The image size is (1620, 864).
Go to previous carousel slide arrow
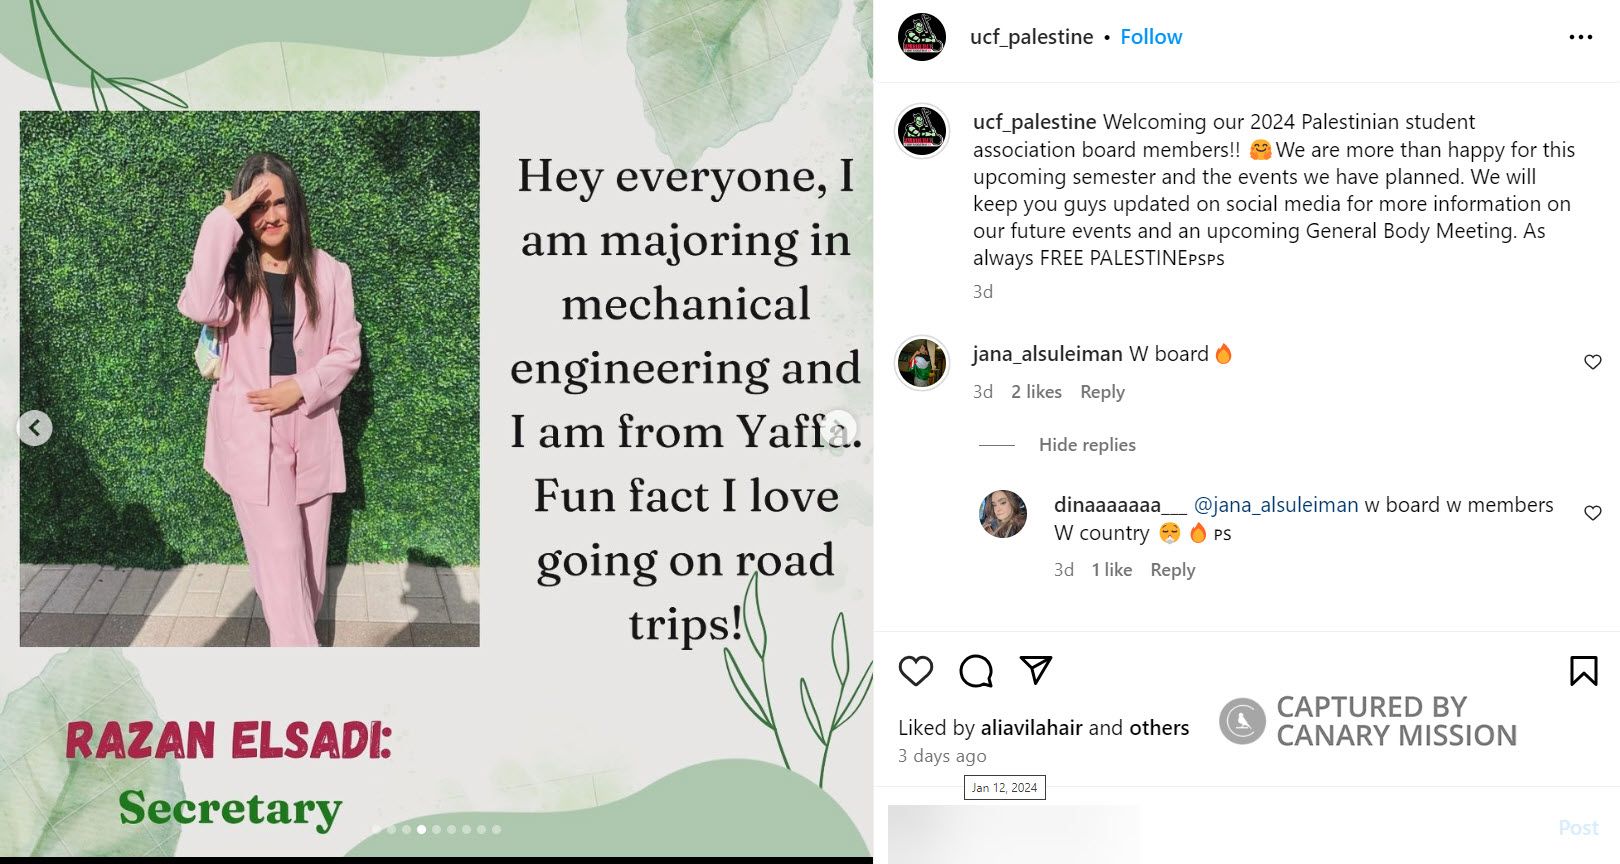pos(35,428)
